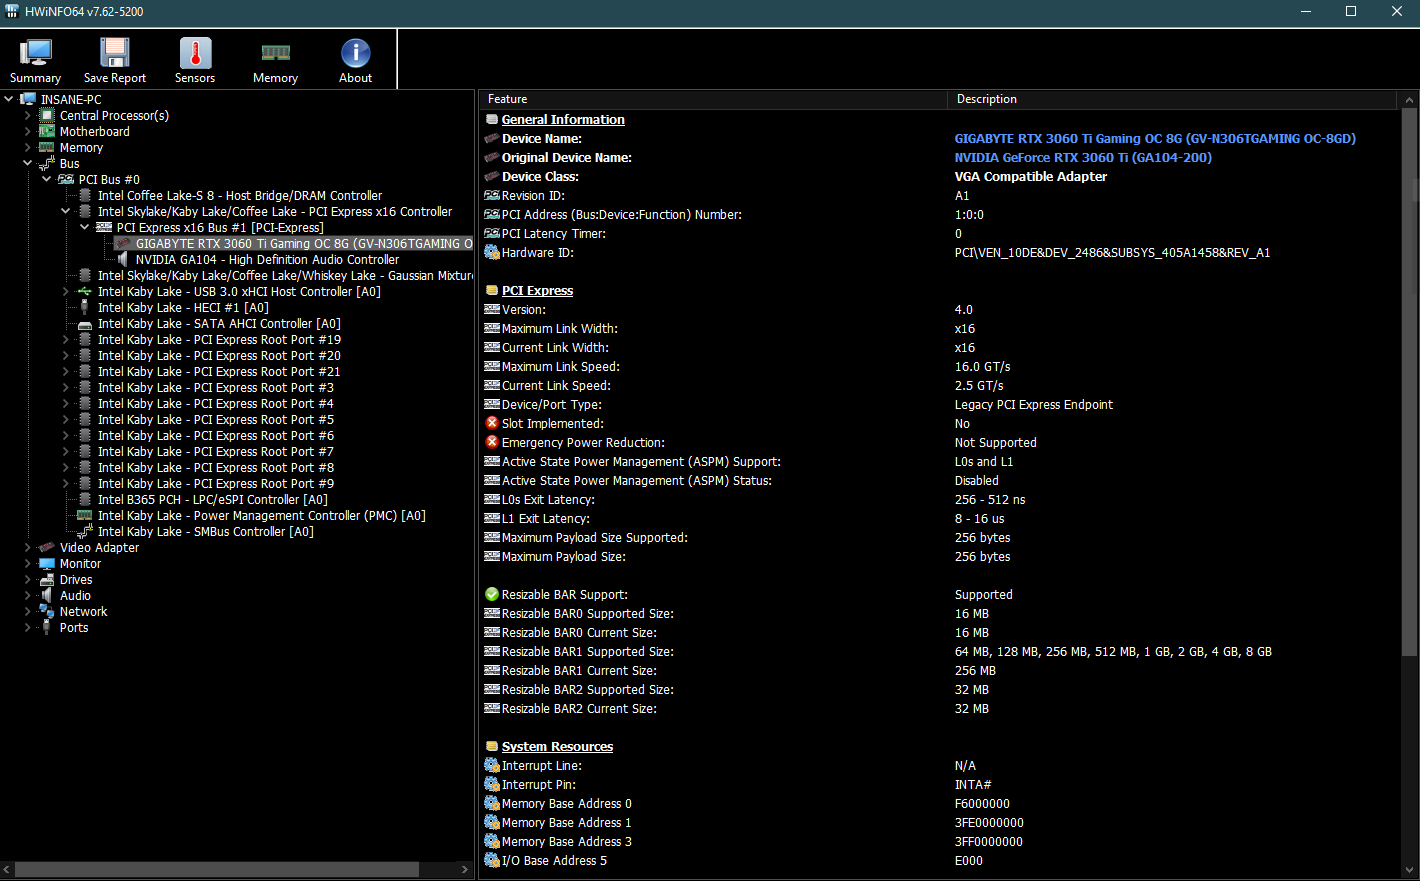Click the NVIDIA High Definition Audio speaker icon

click(123, 259)
